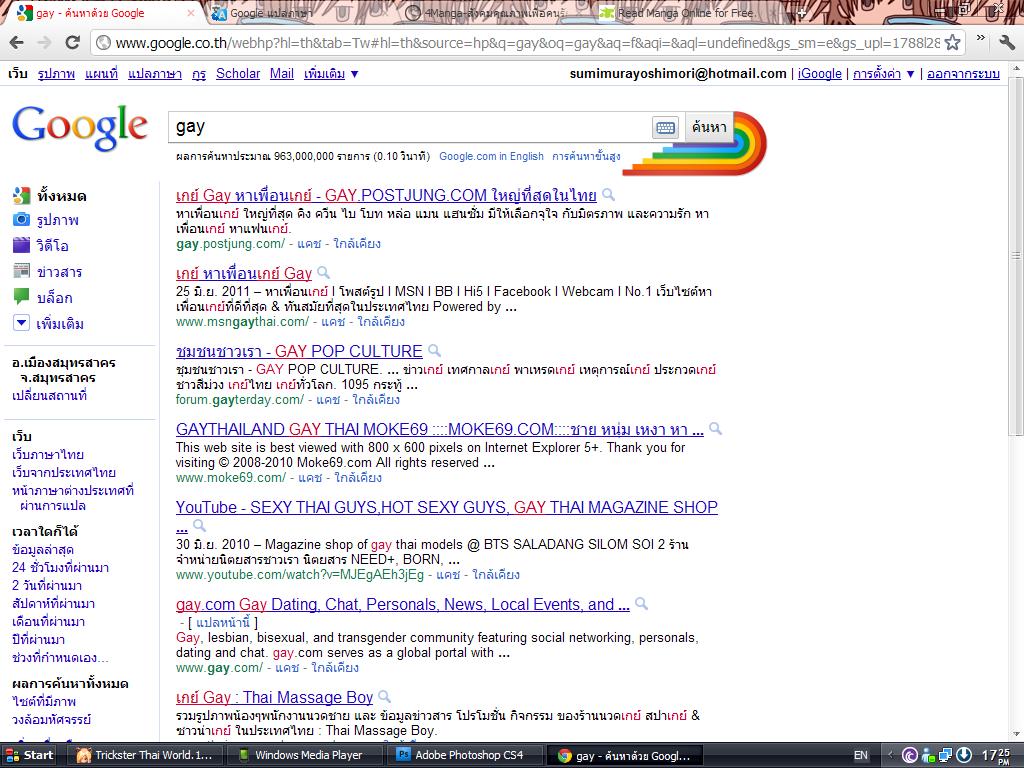Open รูปภาพ link in top navigation
Screen dimensions: 1024x768
(56, 74)
